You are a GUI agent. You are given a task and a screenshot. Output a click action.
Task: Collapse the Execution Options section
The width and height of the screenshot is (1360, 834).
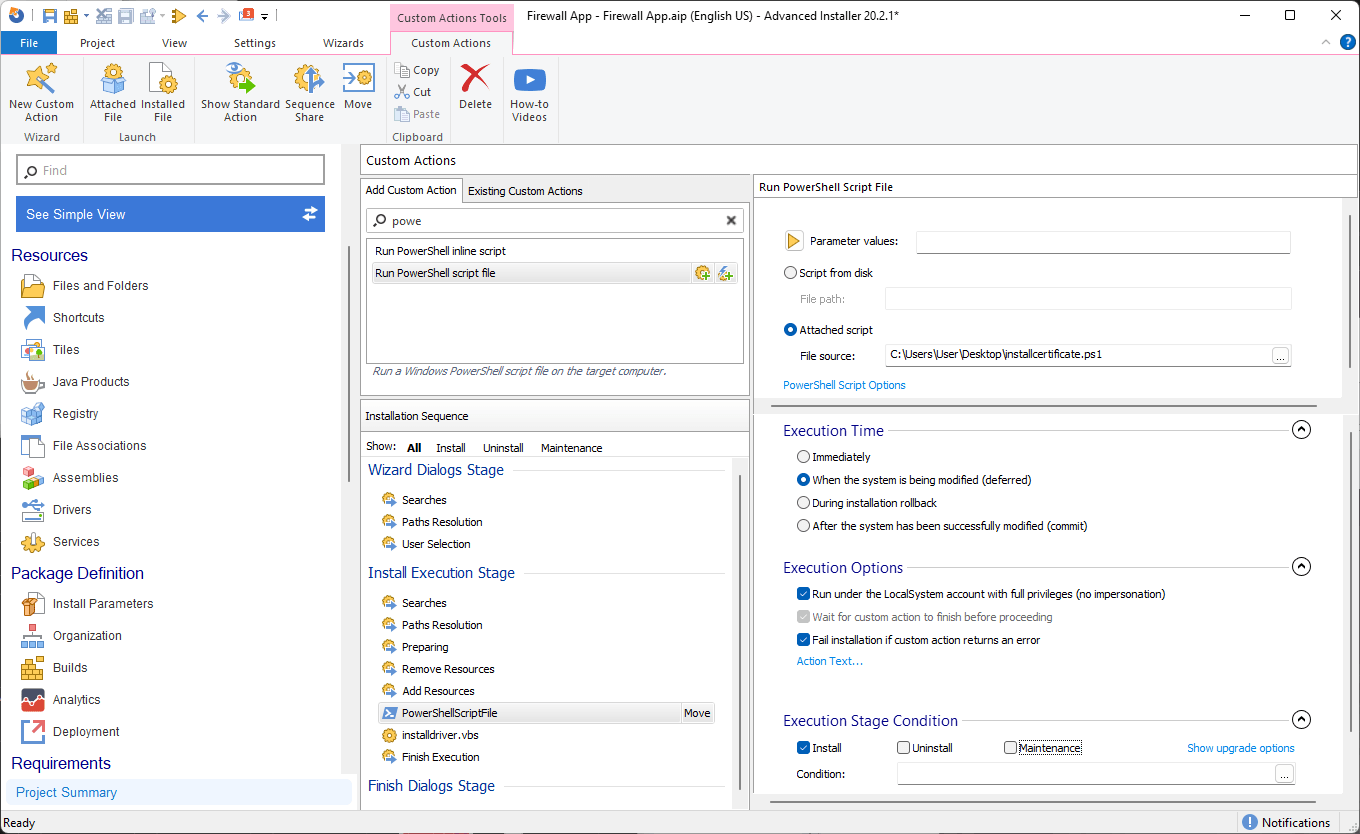[1301, 567]
